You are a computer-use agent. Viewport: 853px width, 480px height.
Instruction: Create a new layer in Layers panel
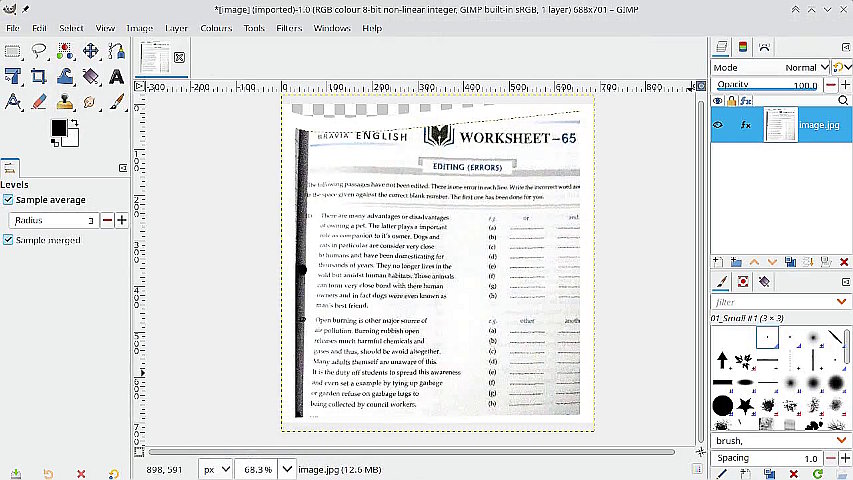718,262
